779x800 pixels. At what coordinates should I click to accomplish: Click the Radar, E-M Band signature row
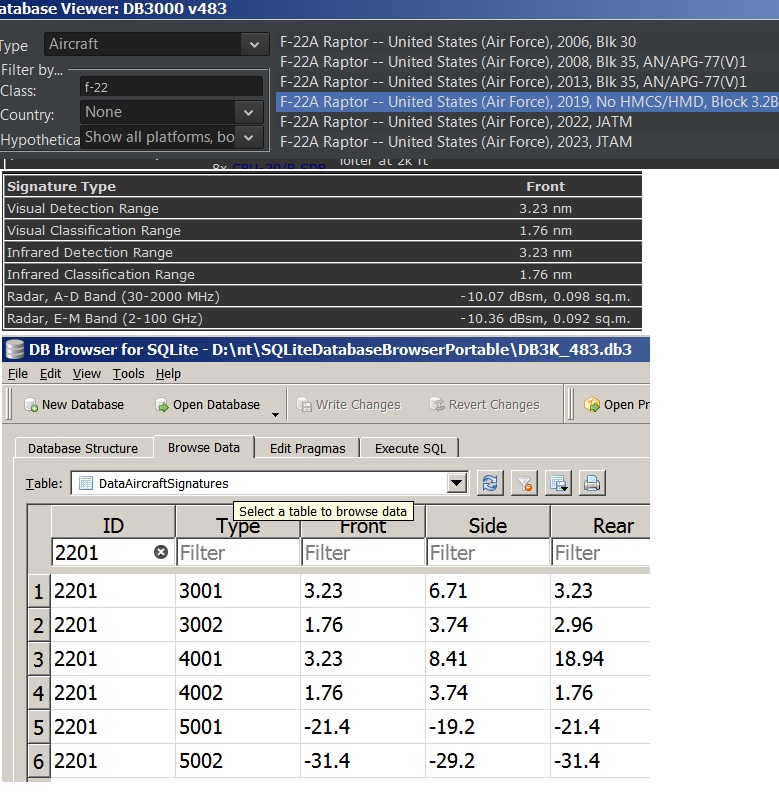click(323, 318)
